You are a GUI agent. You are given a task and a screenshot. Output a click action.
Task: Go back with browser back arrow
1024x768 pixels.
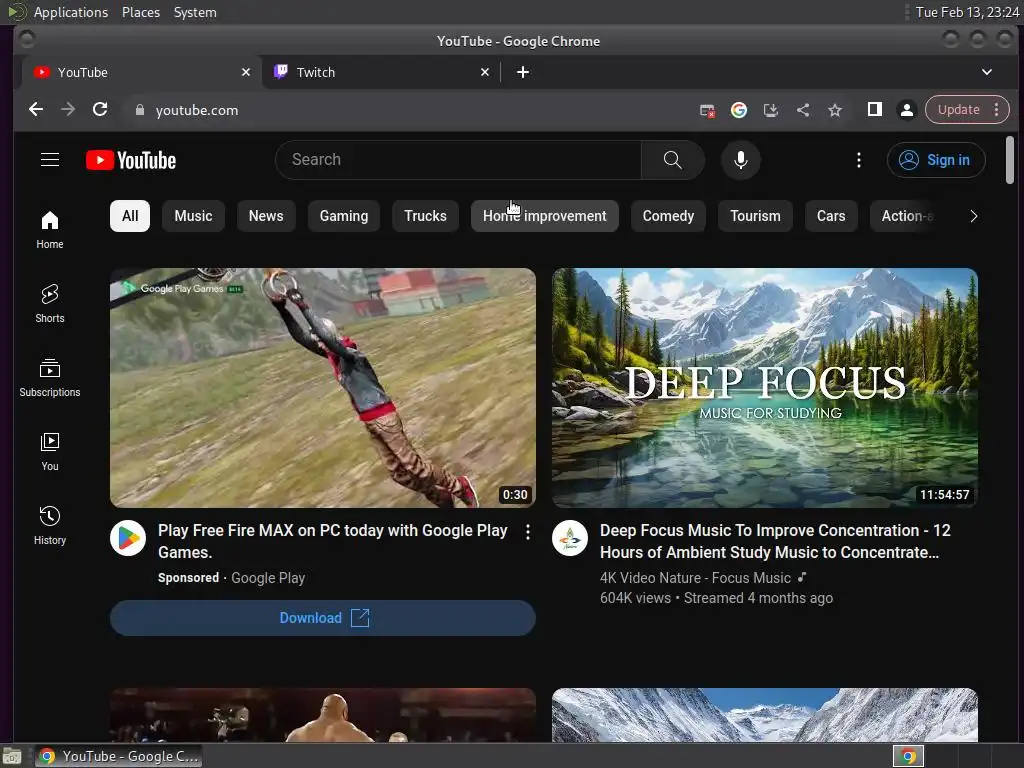coord(36,110)
